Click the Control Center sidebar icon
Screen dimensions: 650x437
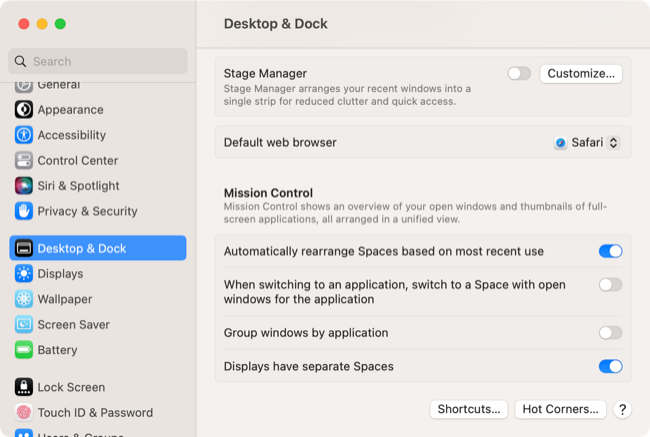tap(24, 160)
